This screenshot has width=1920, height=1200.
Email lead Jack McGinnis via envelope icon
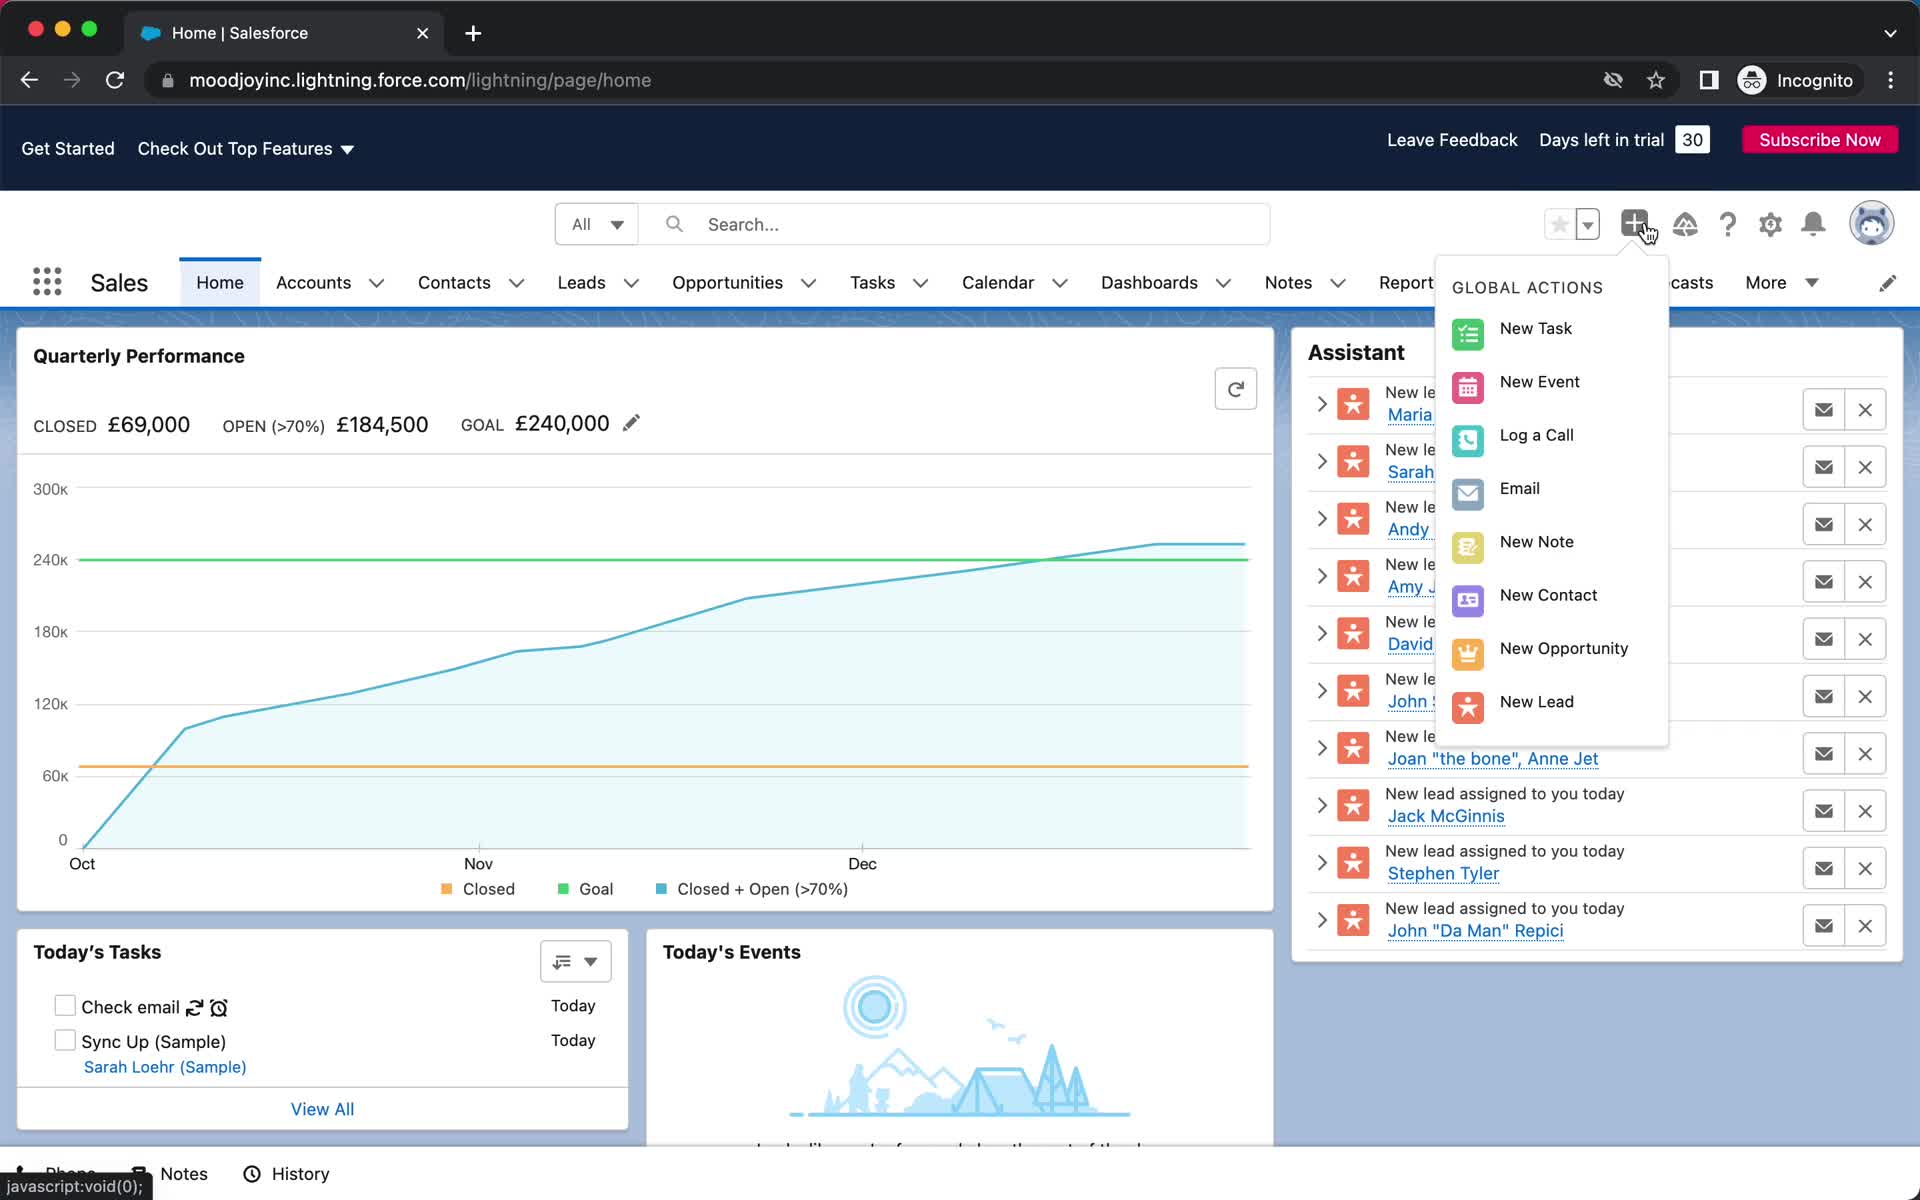click(x=1824, y=811)
